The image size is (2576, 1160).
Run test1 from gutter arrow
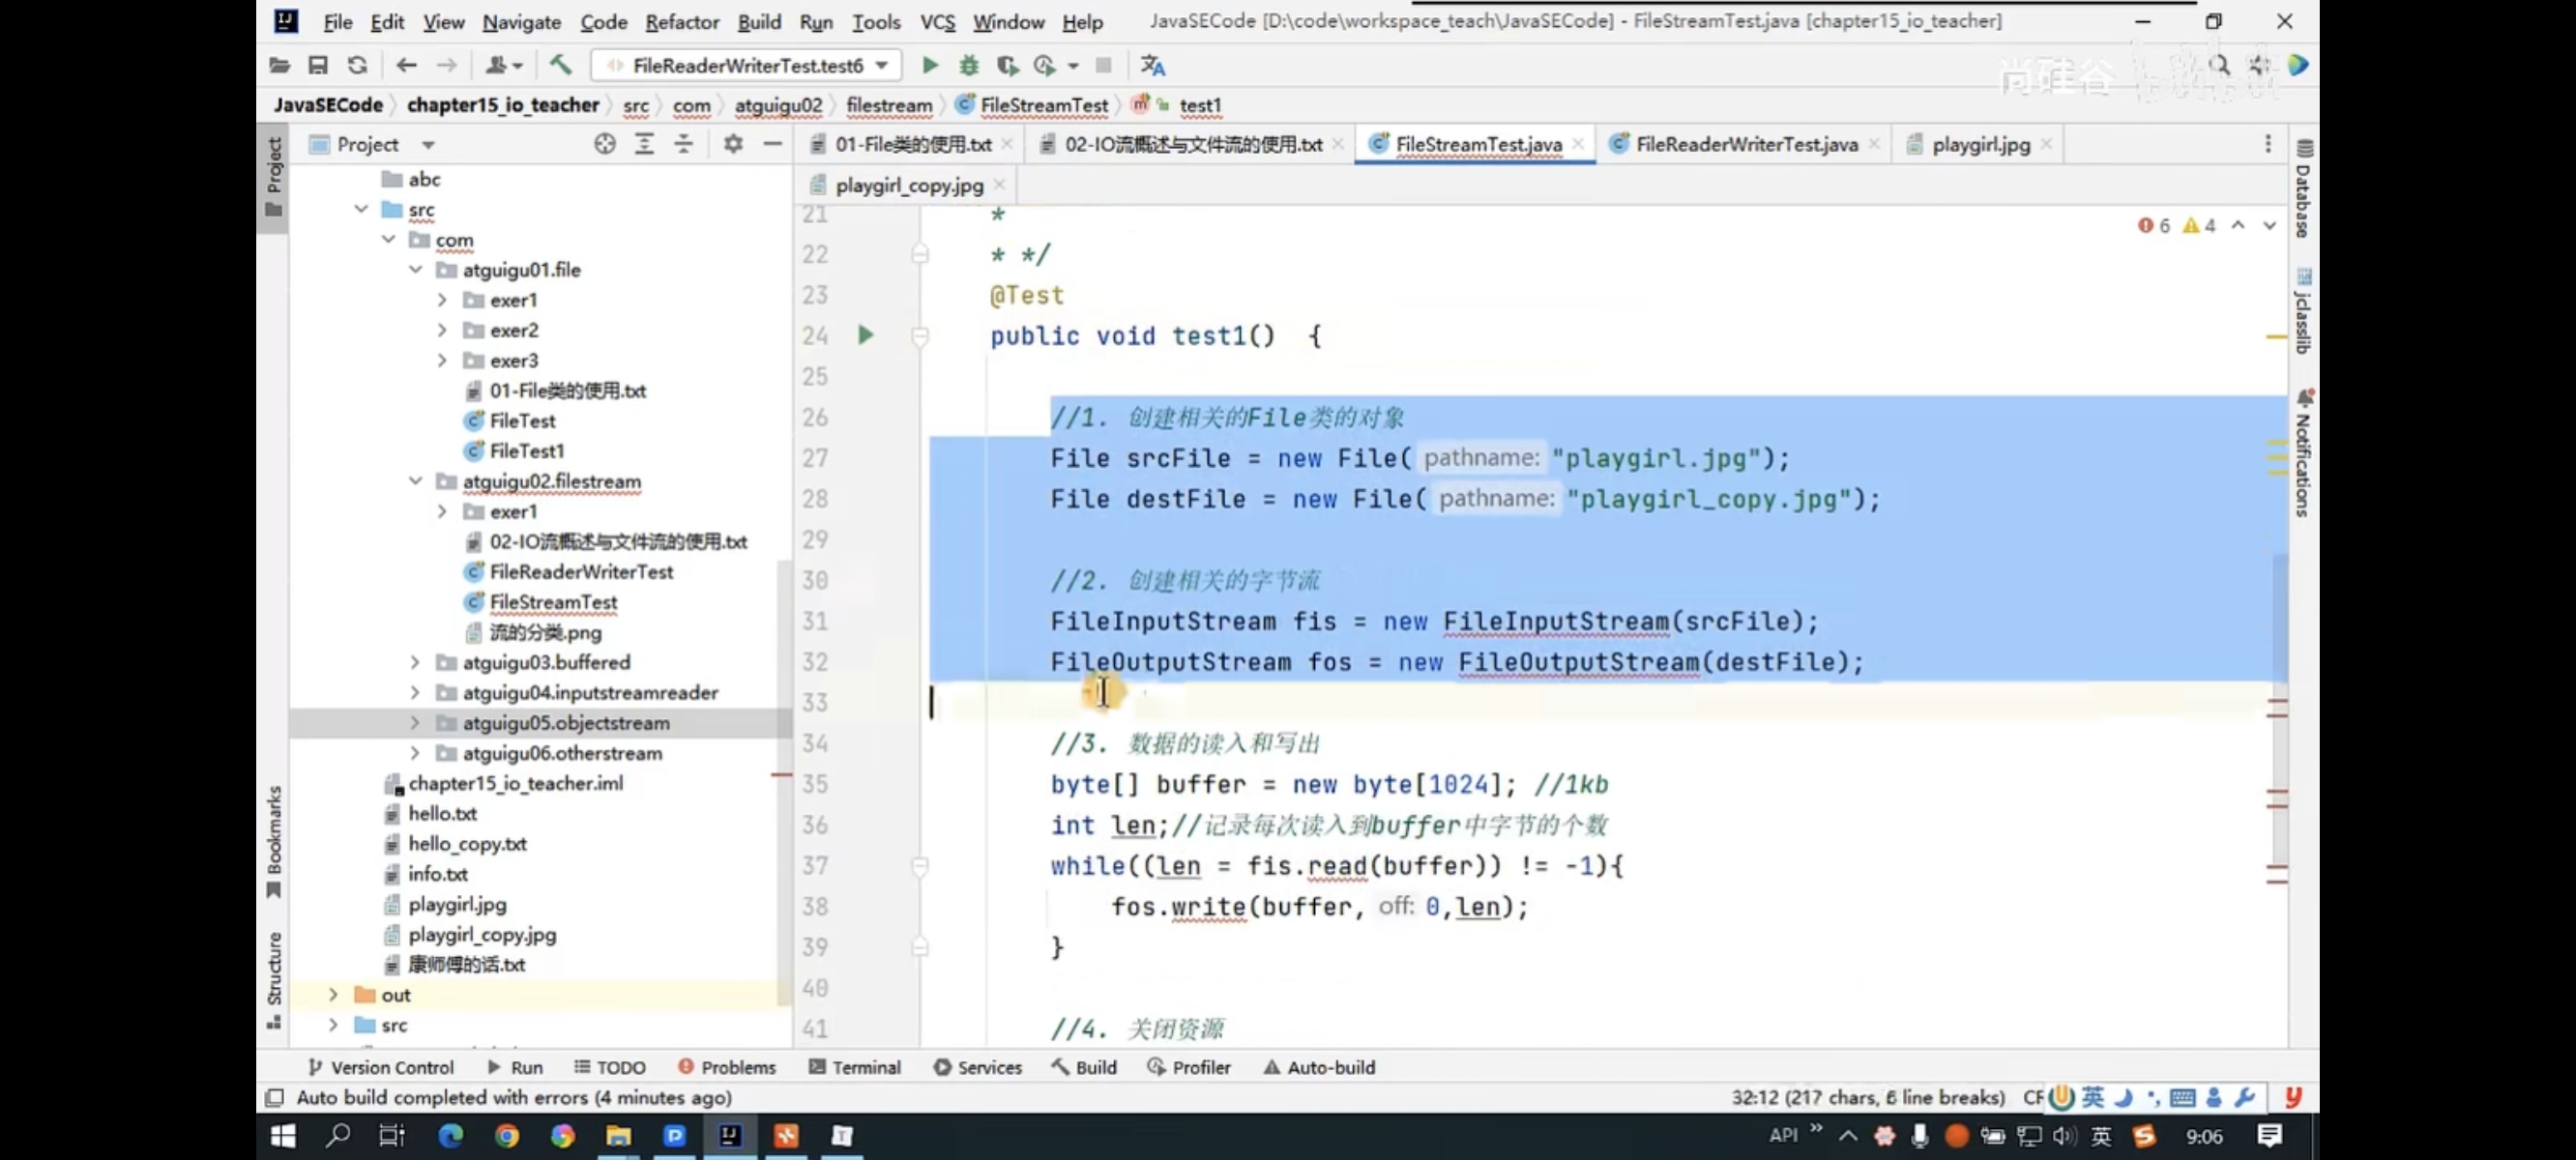[866, 335]
